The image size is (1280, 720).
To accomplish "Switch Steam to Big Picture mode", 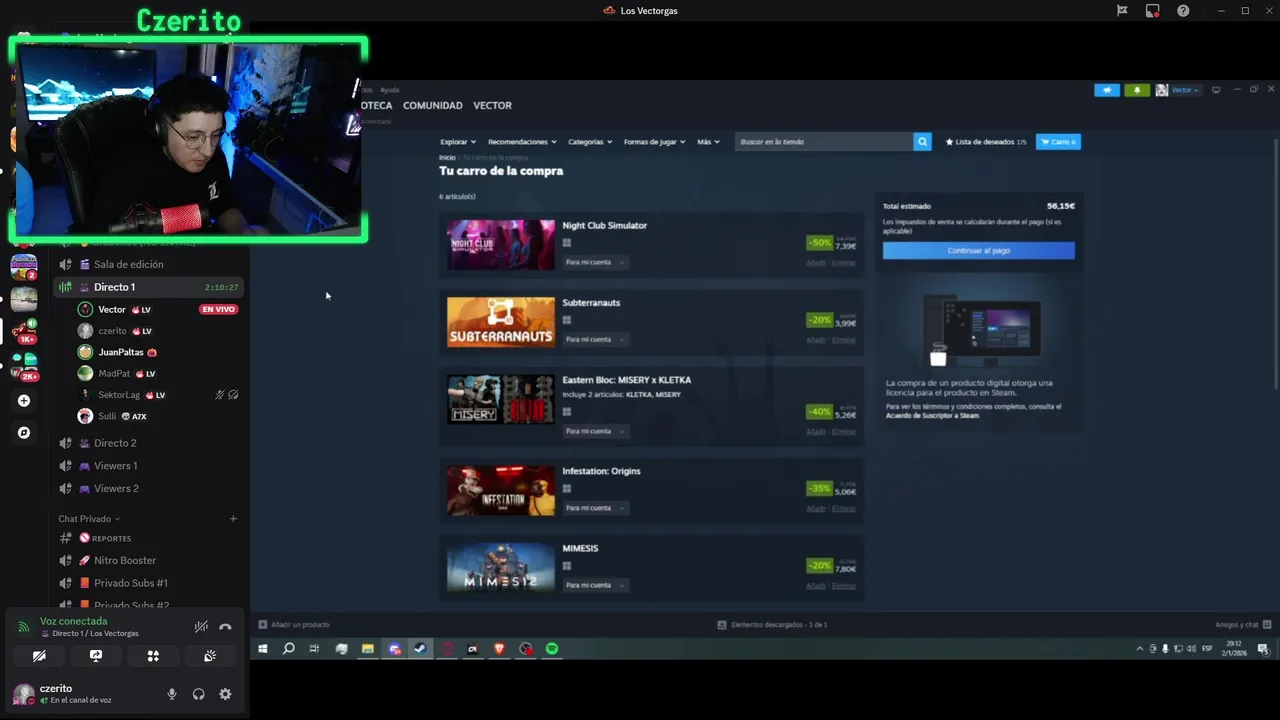I will [x=1216, y=90].
